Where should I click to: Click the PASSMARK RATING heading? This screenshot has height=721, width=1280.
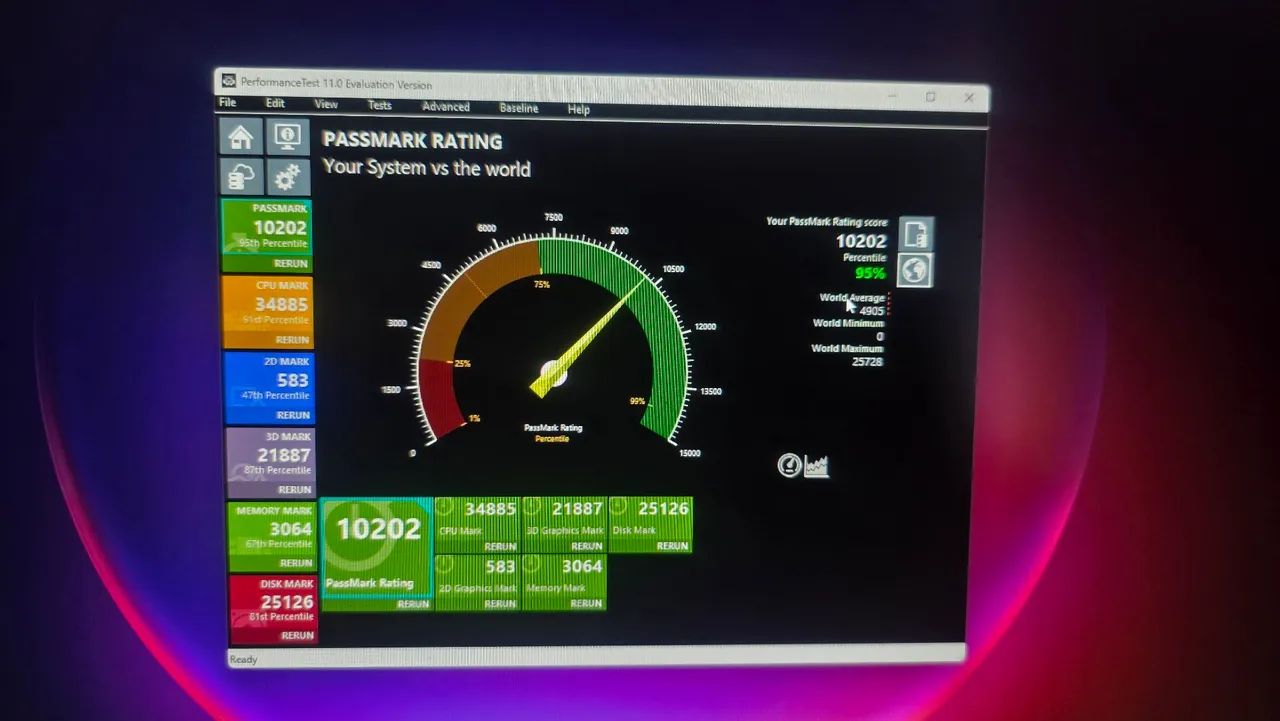412,141
